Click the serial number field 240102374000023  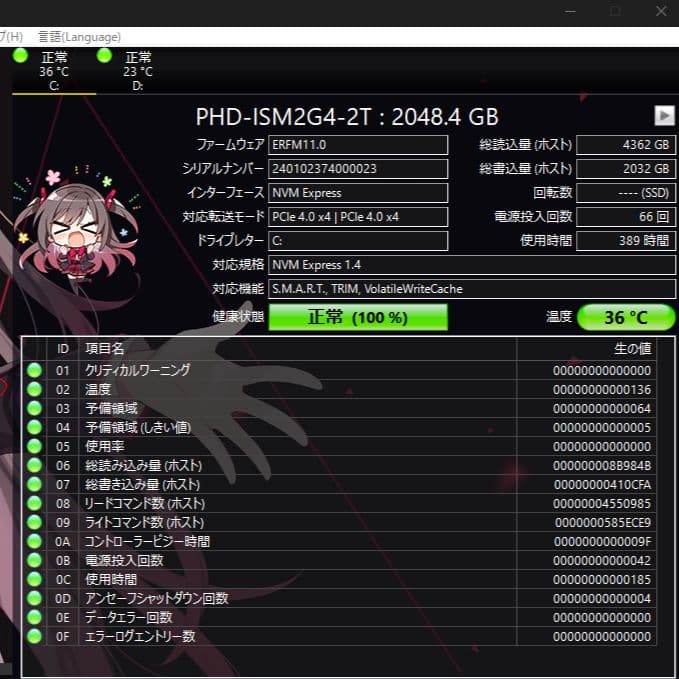[x=358, y=169]
